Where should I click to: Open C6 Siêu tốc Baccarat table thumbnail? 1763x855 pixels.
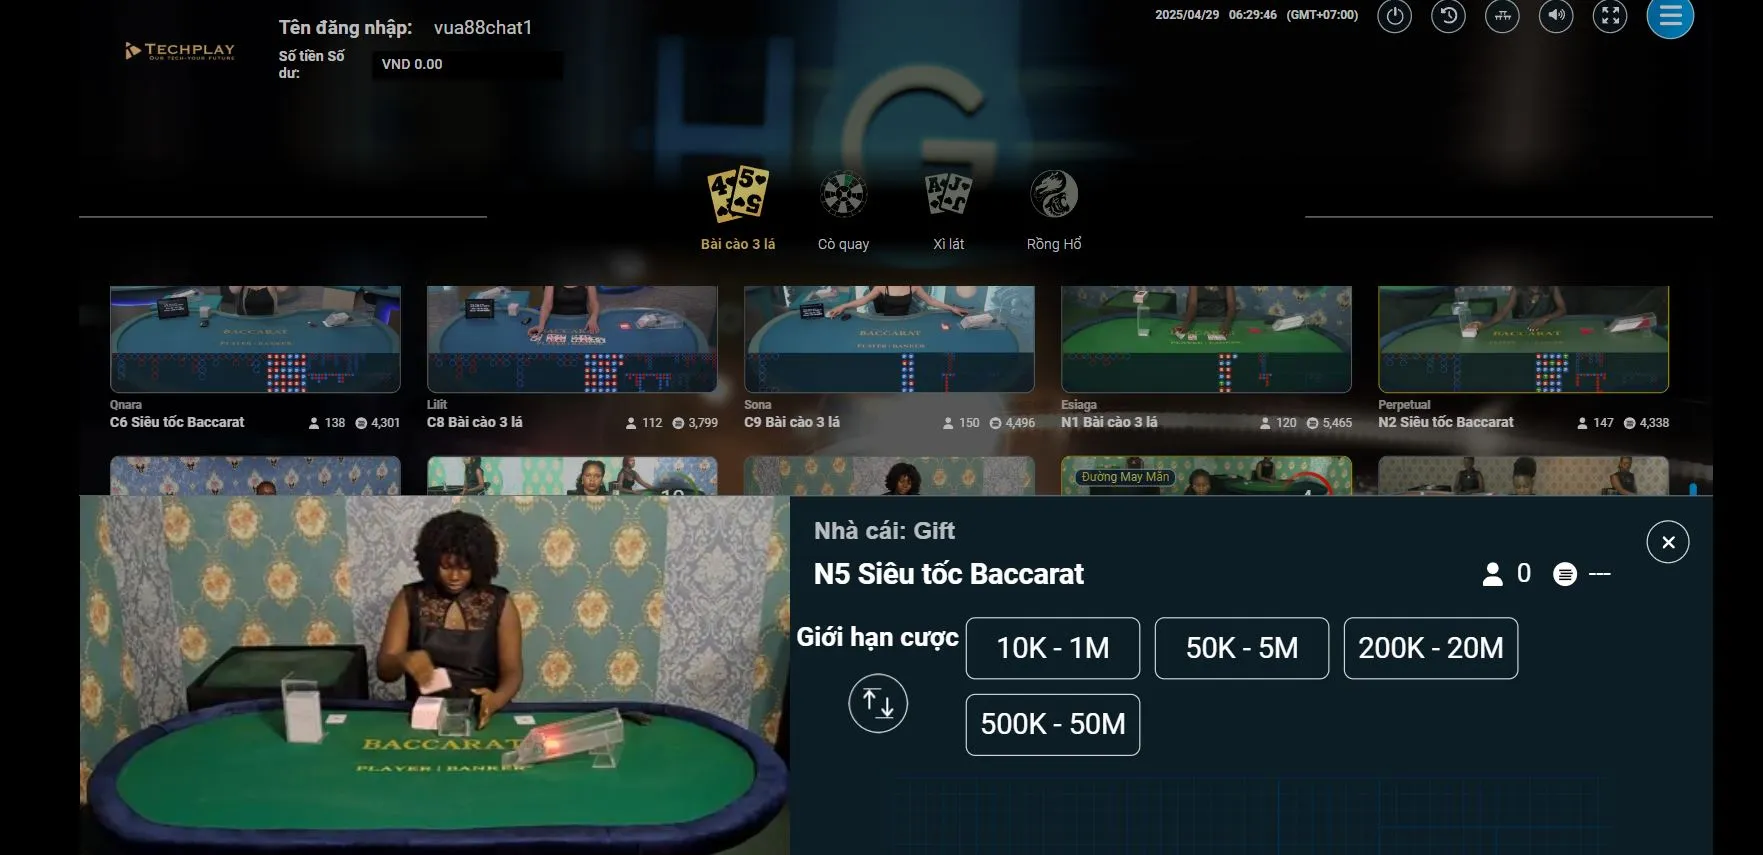pos(255,339)
